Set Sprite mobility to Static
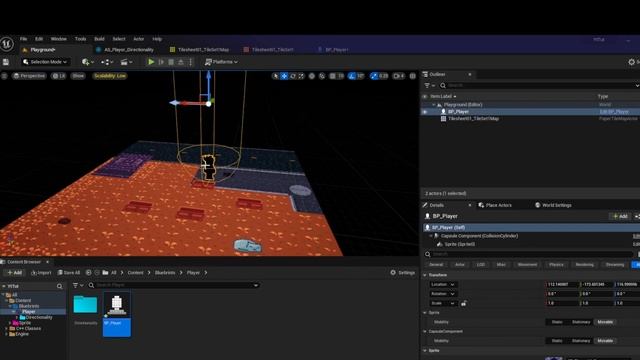The image size is (640, 360). [557, 322]
